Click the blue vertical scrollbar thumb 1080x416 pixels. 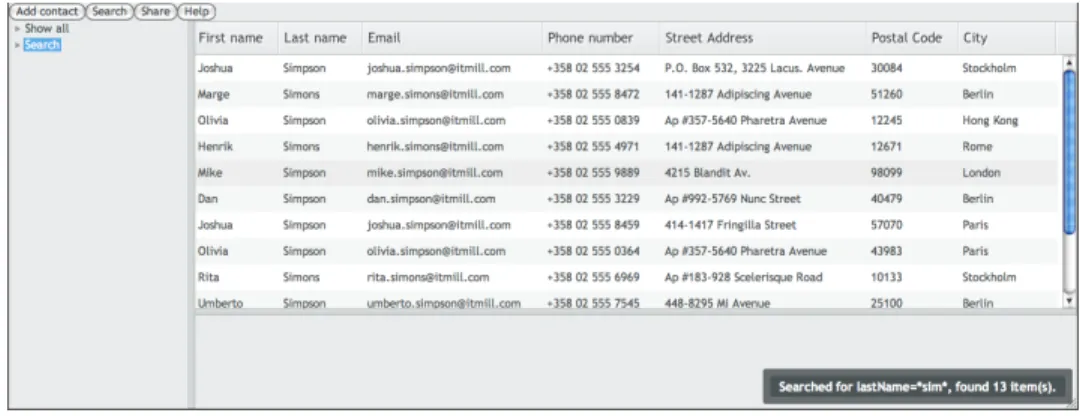coord(1069,152)
